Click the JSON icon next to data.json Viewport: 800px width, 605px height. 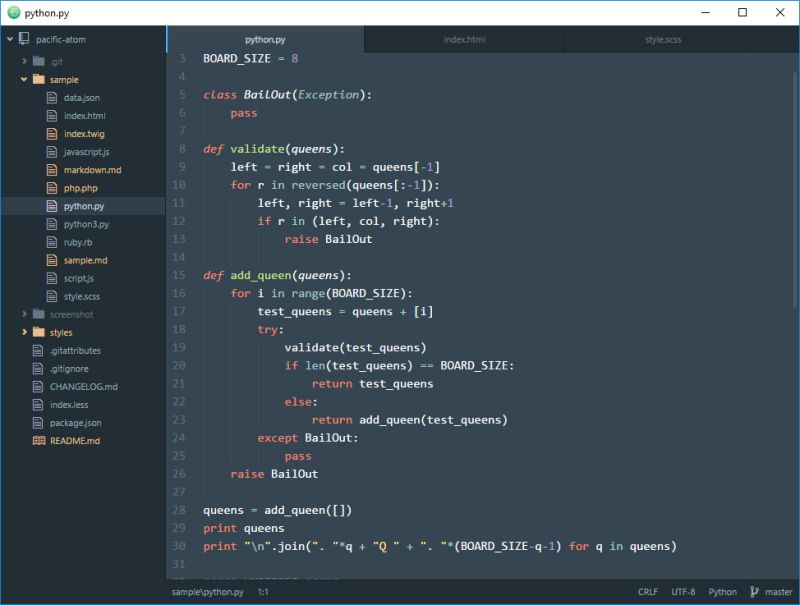[x=51, y=97]
